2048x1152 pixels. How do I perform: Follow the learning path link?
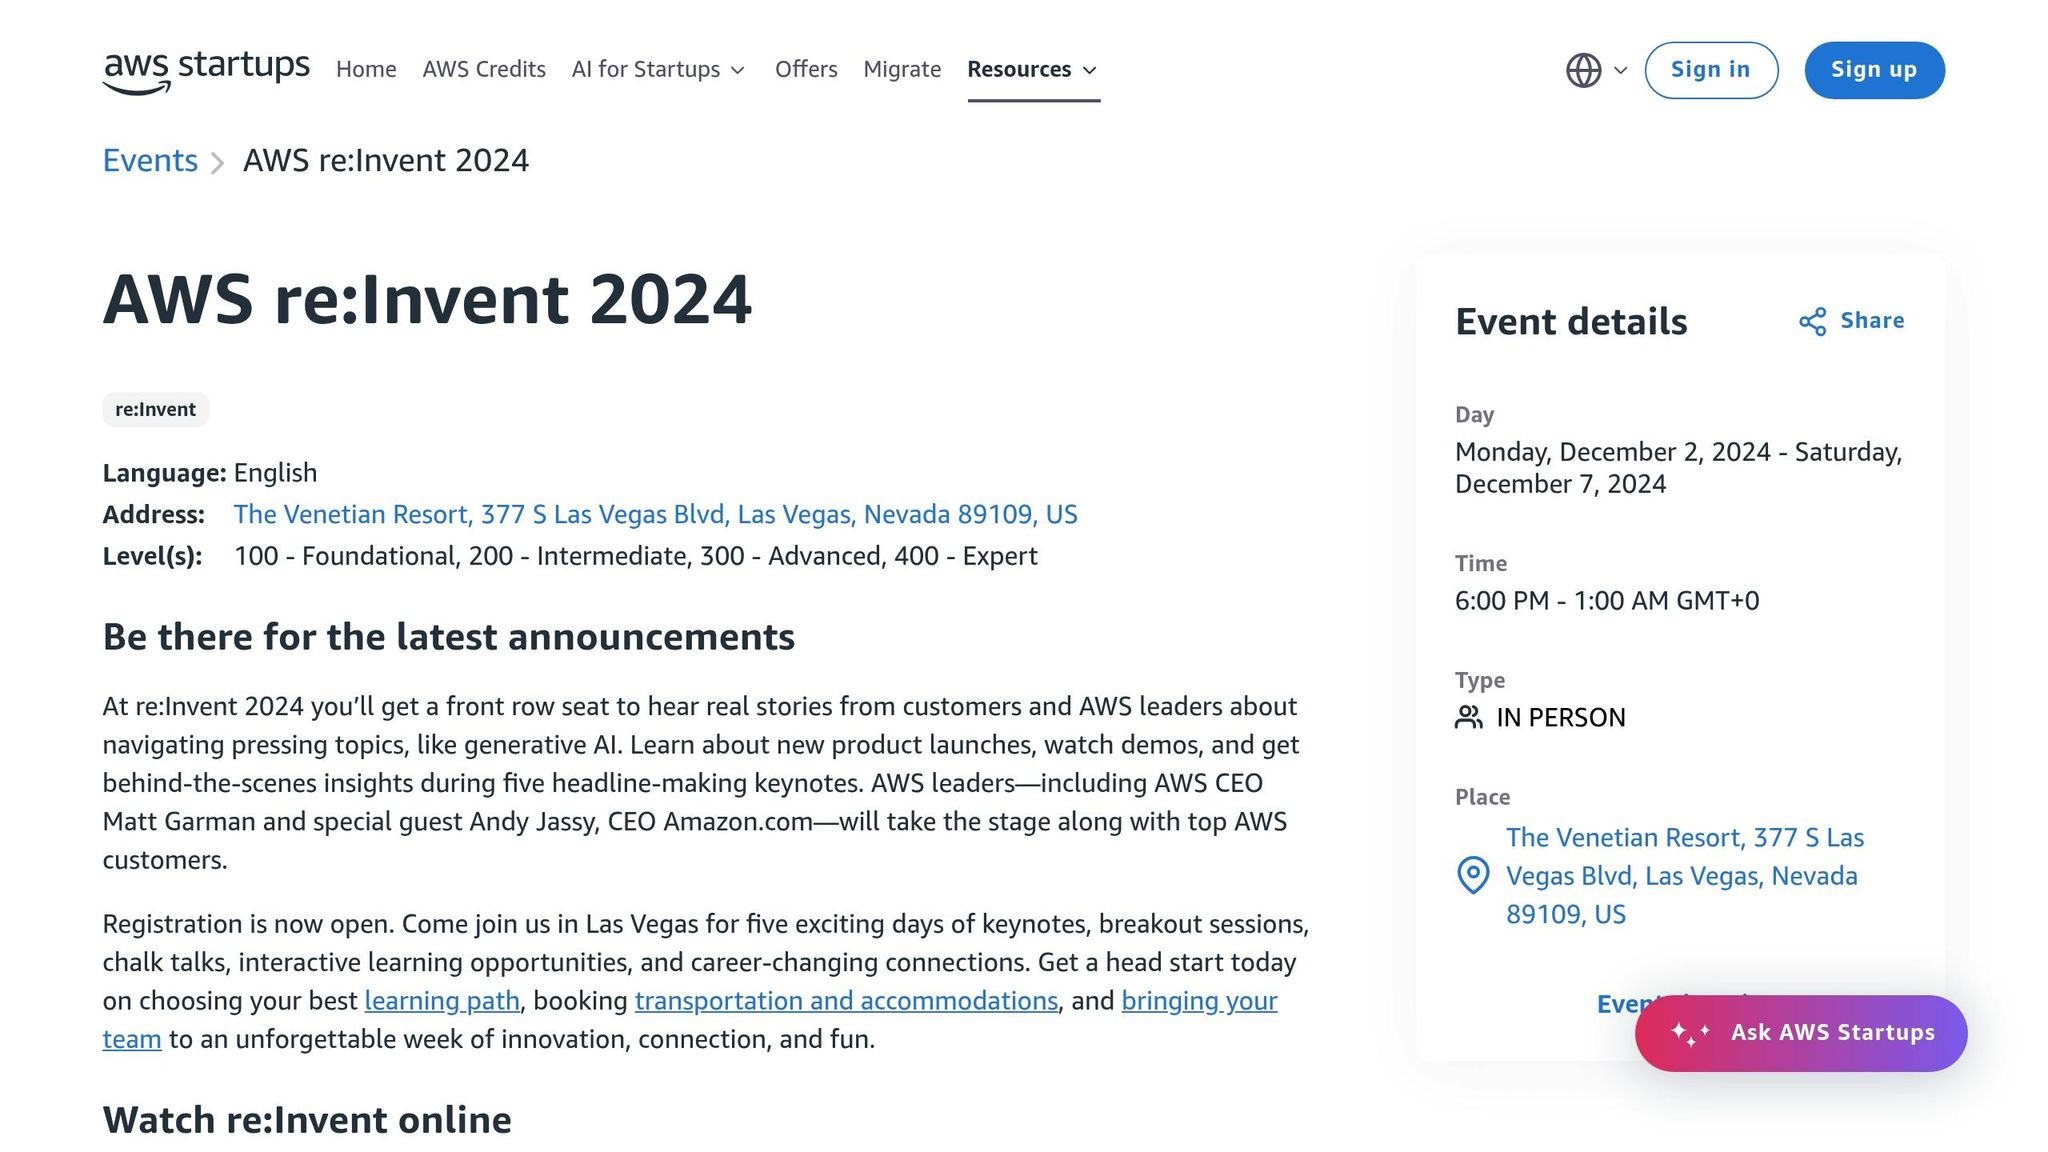(x=442, y=1001)
